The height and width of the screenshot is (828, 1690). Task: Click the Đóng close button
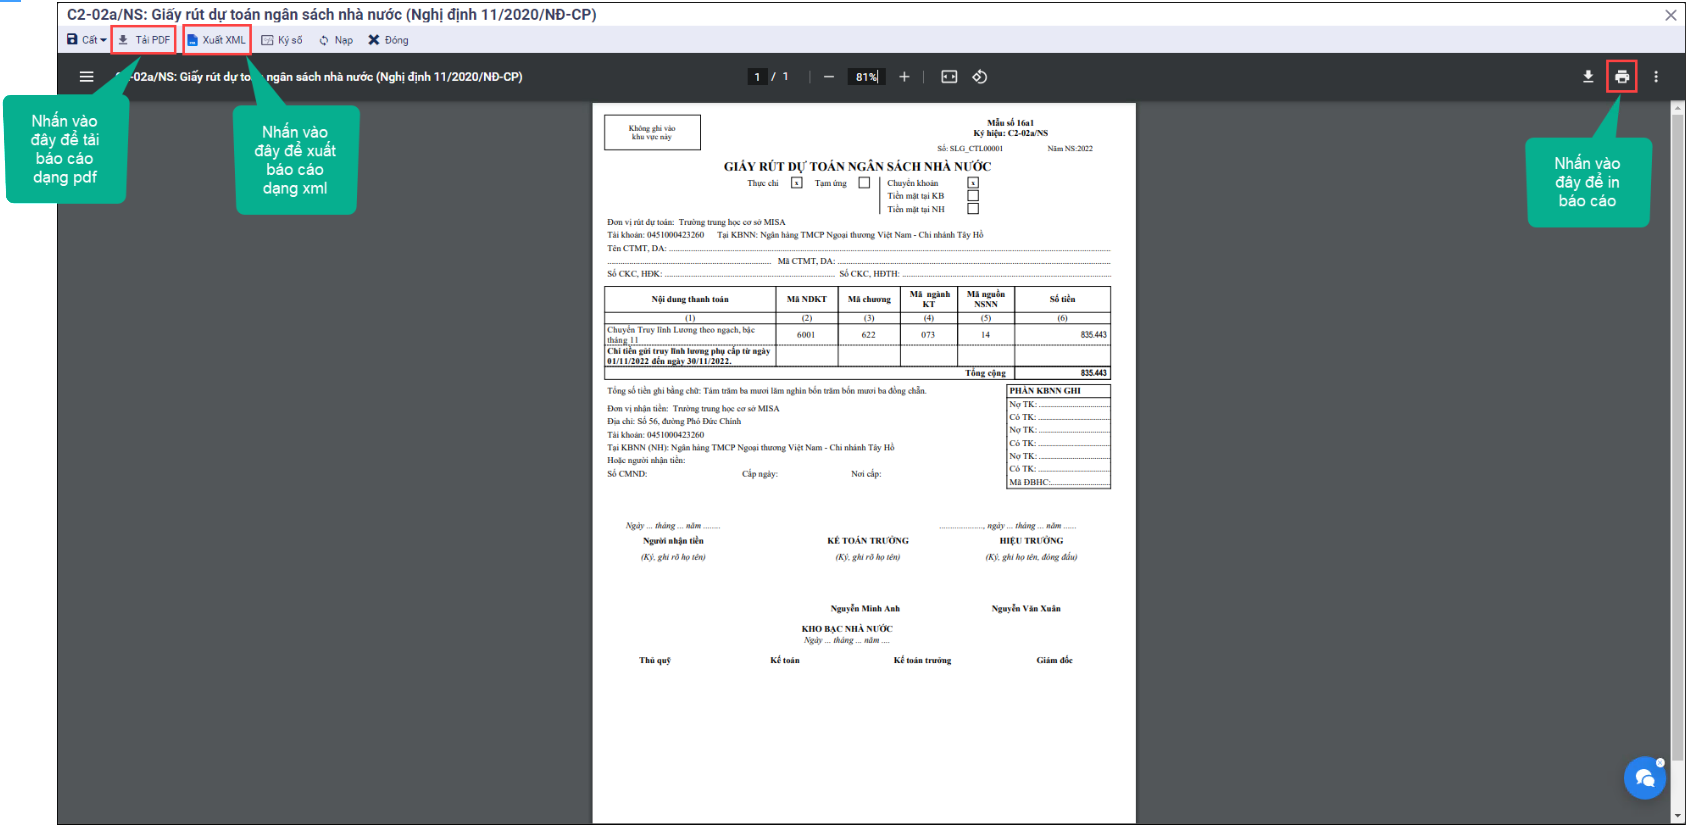pyautogui.click(x=388, y=40)
